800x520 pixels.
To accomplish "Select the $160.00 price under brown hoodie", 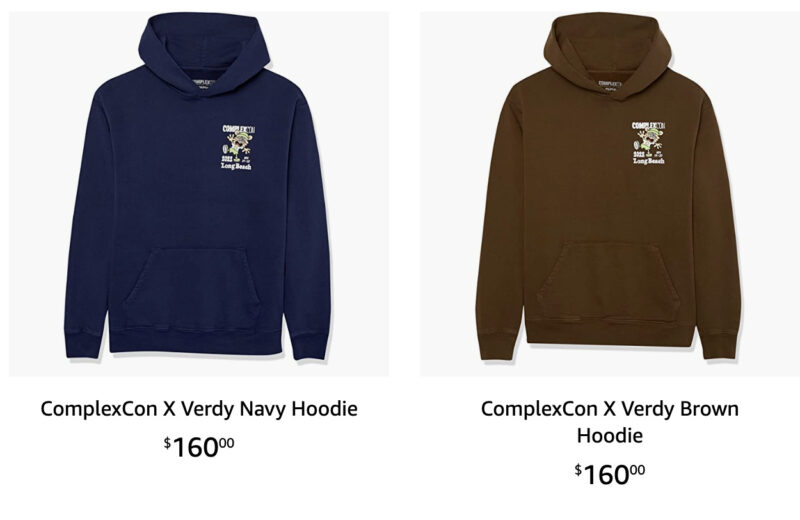I will pos(610,475).
